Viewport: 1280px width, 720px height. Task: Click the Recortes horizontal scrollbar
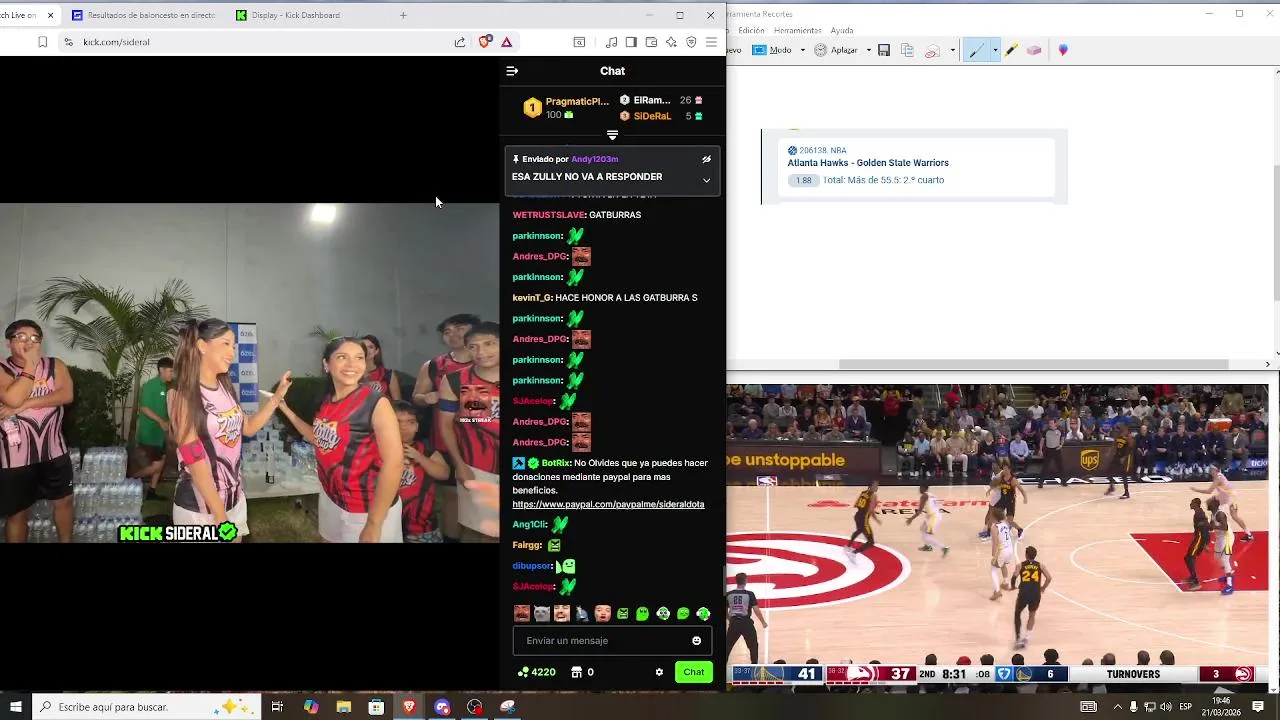1033,364
